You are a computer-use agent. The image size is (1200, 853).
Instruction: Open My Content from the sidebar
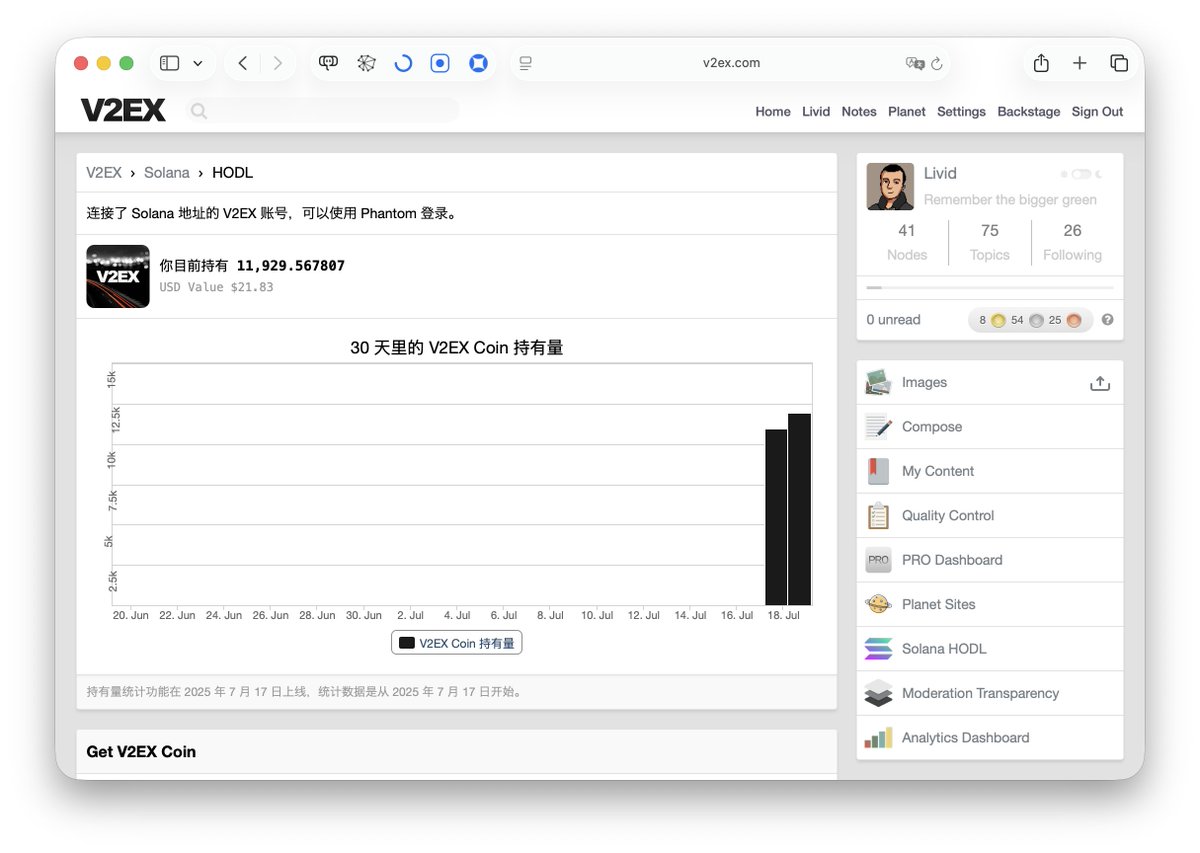tap(990, 471)
